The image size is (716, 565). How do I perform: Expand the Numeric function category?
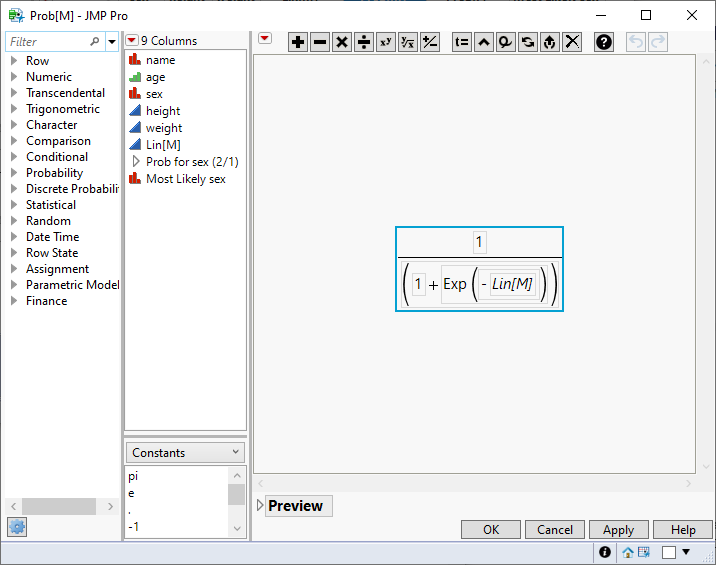pyautogui.click(x=14, y=77)
